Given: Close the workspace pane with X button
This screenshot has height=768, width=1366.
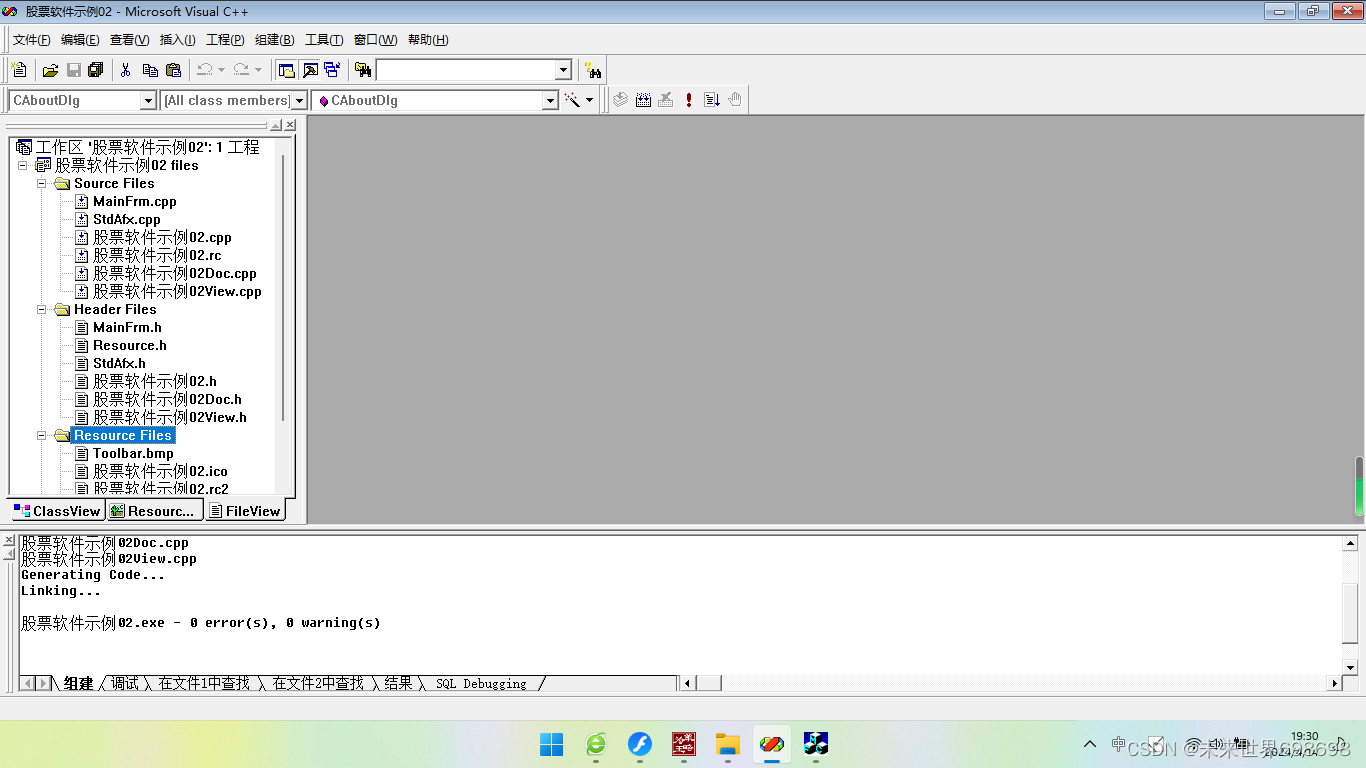Looking at the screenshot, I should pos(290,125).
